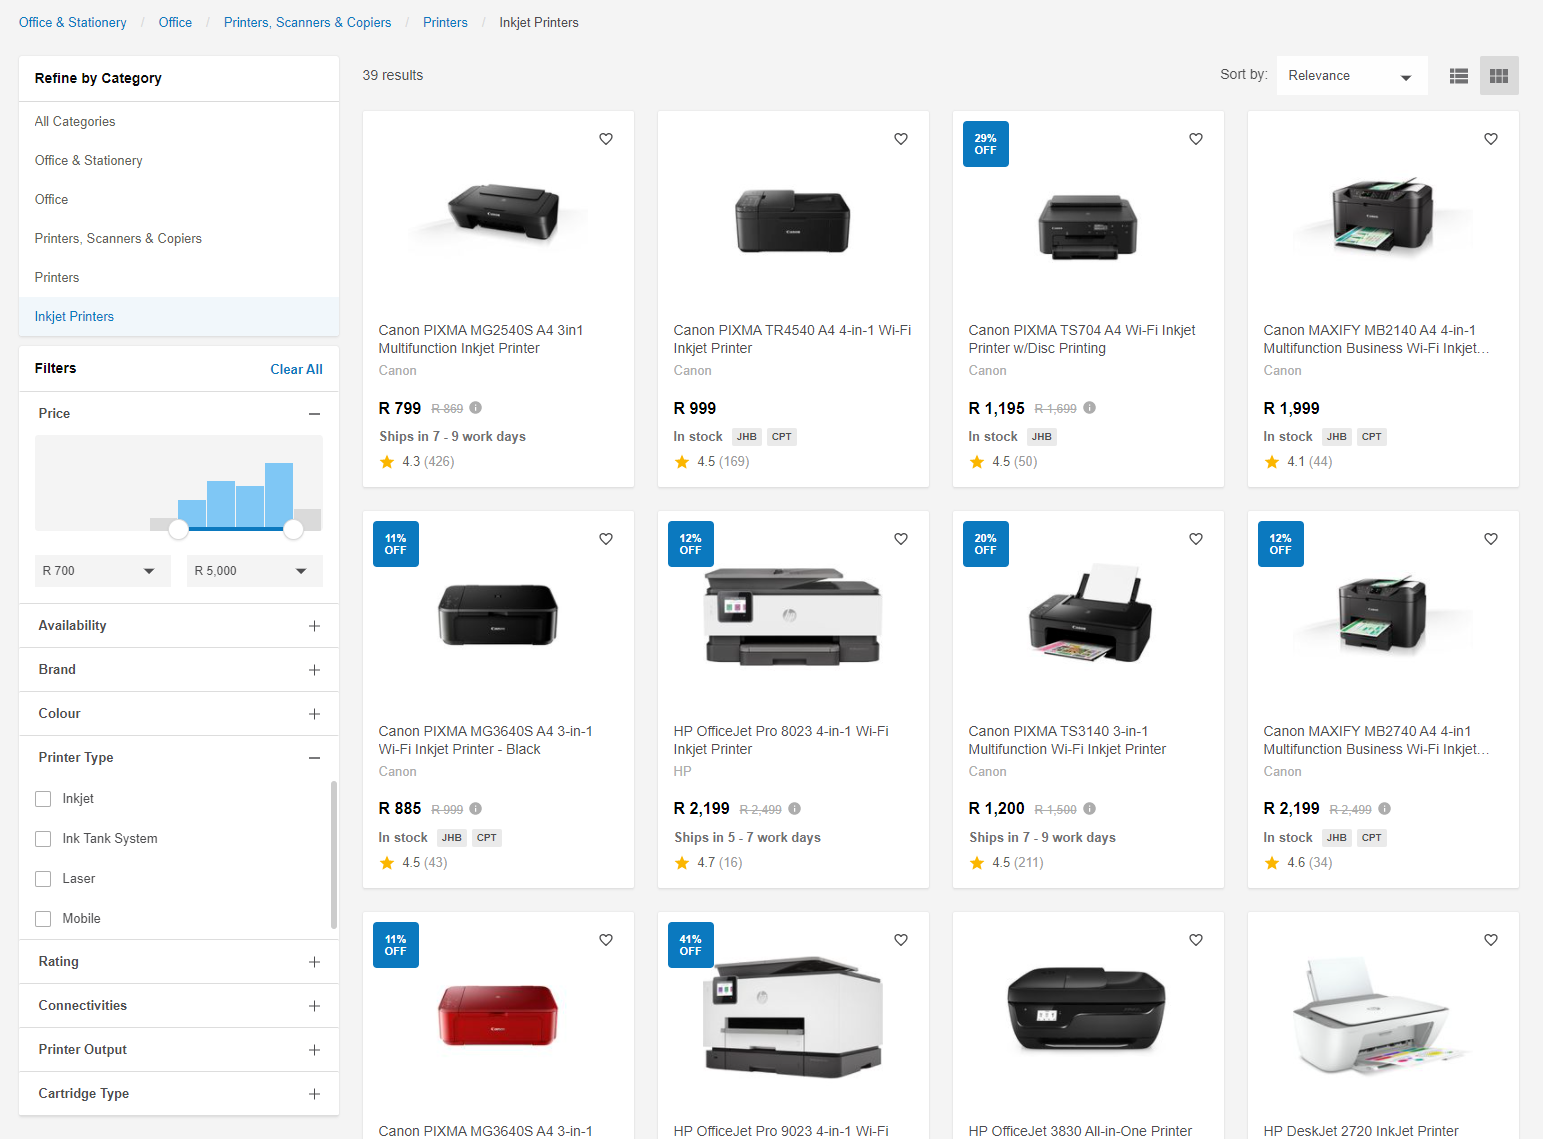Viewport: 1543px width, 1139px height.
Task: Go to Office breadcrumb link
Action: (175, 22)
